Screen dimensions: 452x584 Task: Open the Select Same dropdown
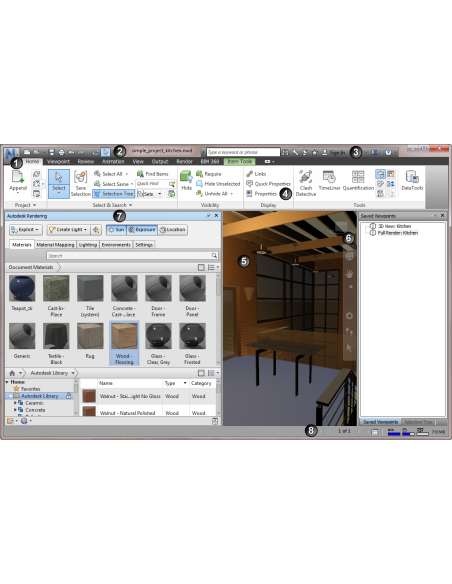point(131,184)
